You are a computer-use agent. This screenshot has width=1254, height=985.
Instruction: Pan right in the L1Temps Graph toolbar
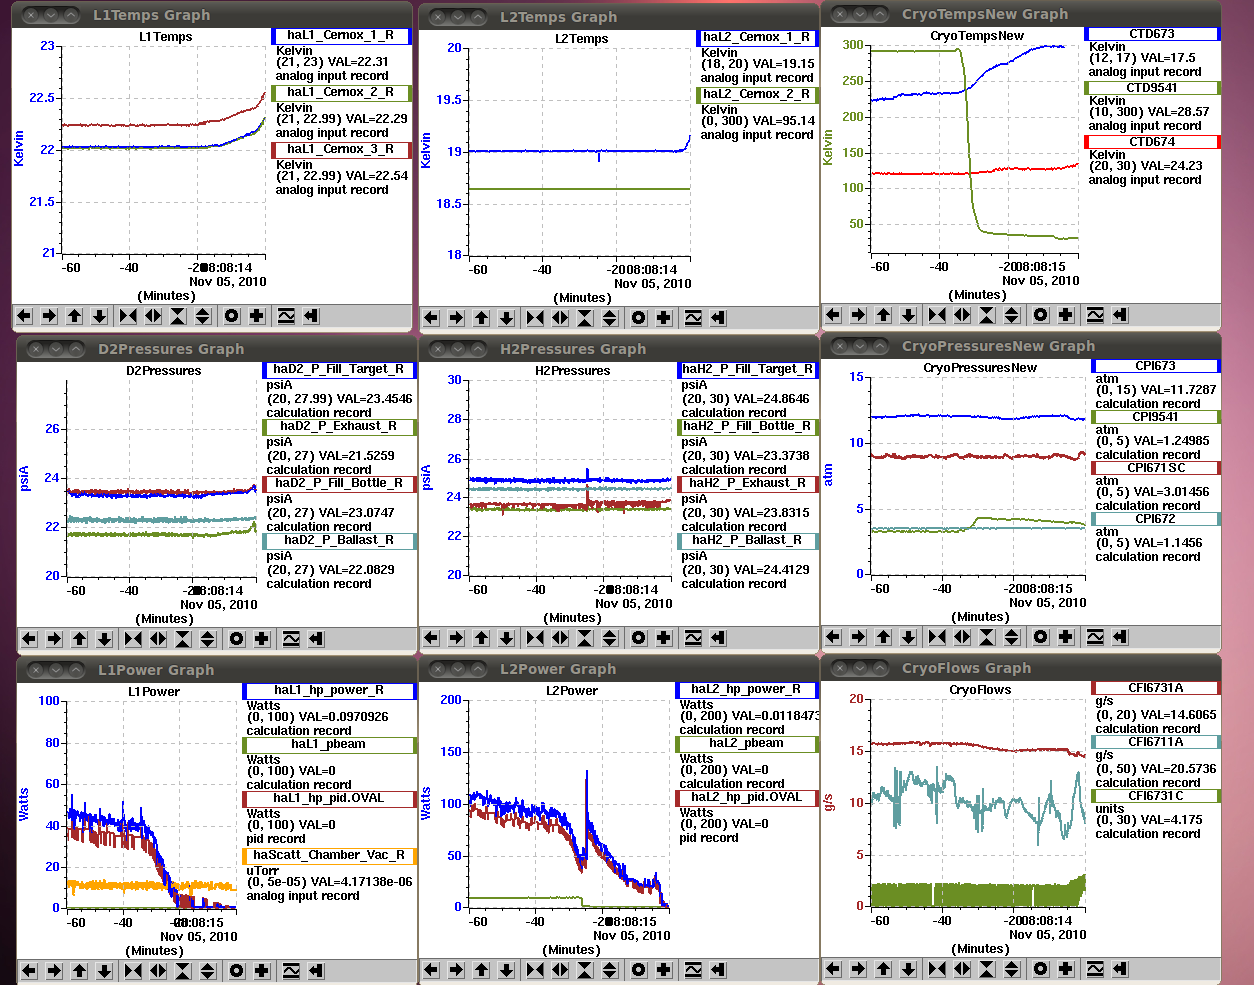(x=49, y=316)
